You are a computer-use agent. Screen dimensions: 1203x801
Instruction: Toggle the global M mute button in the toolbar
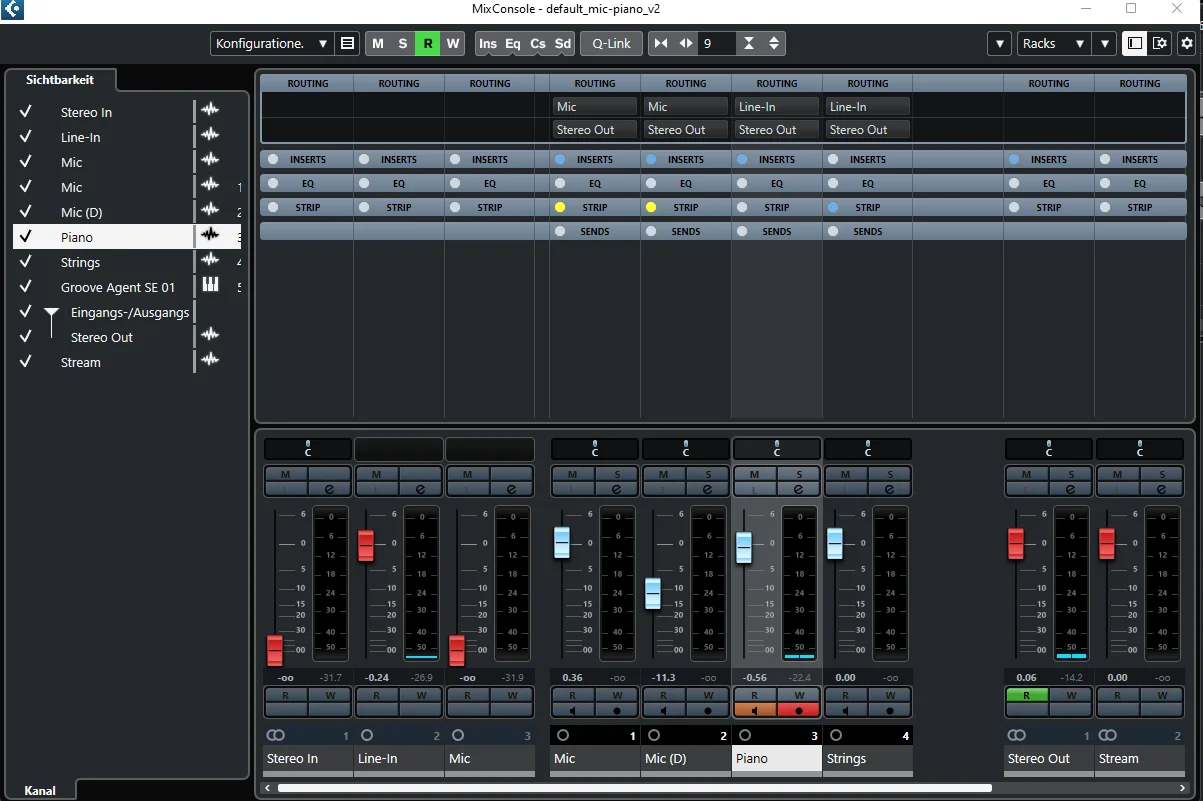click(378, 43)
